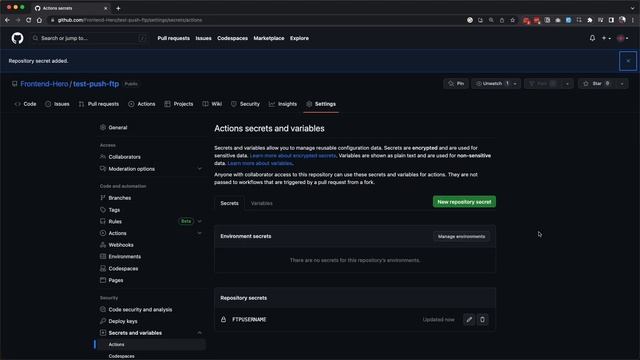
Task: Open the Frontend-Hero owner link
Action: (44, 84)
